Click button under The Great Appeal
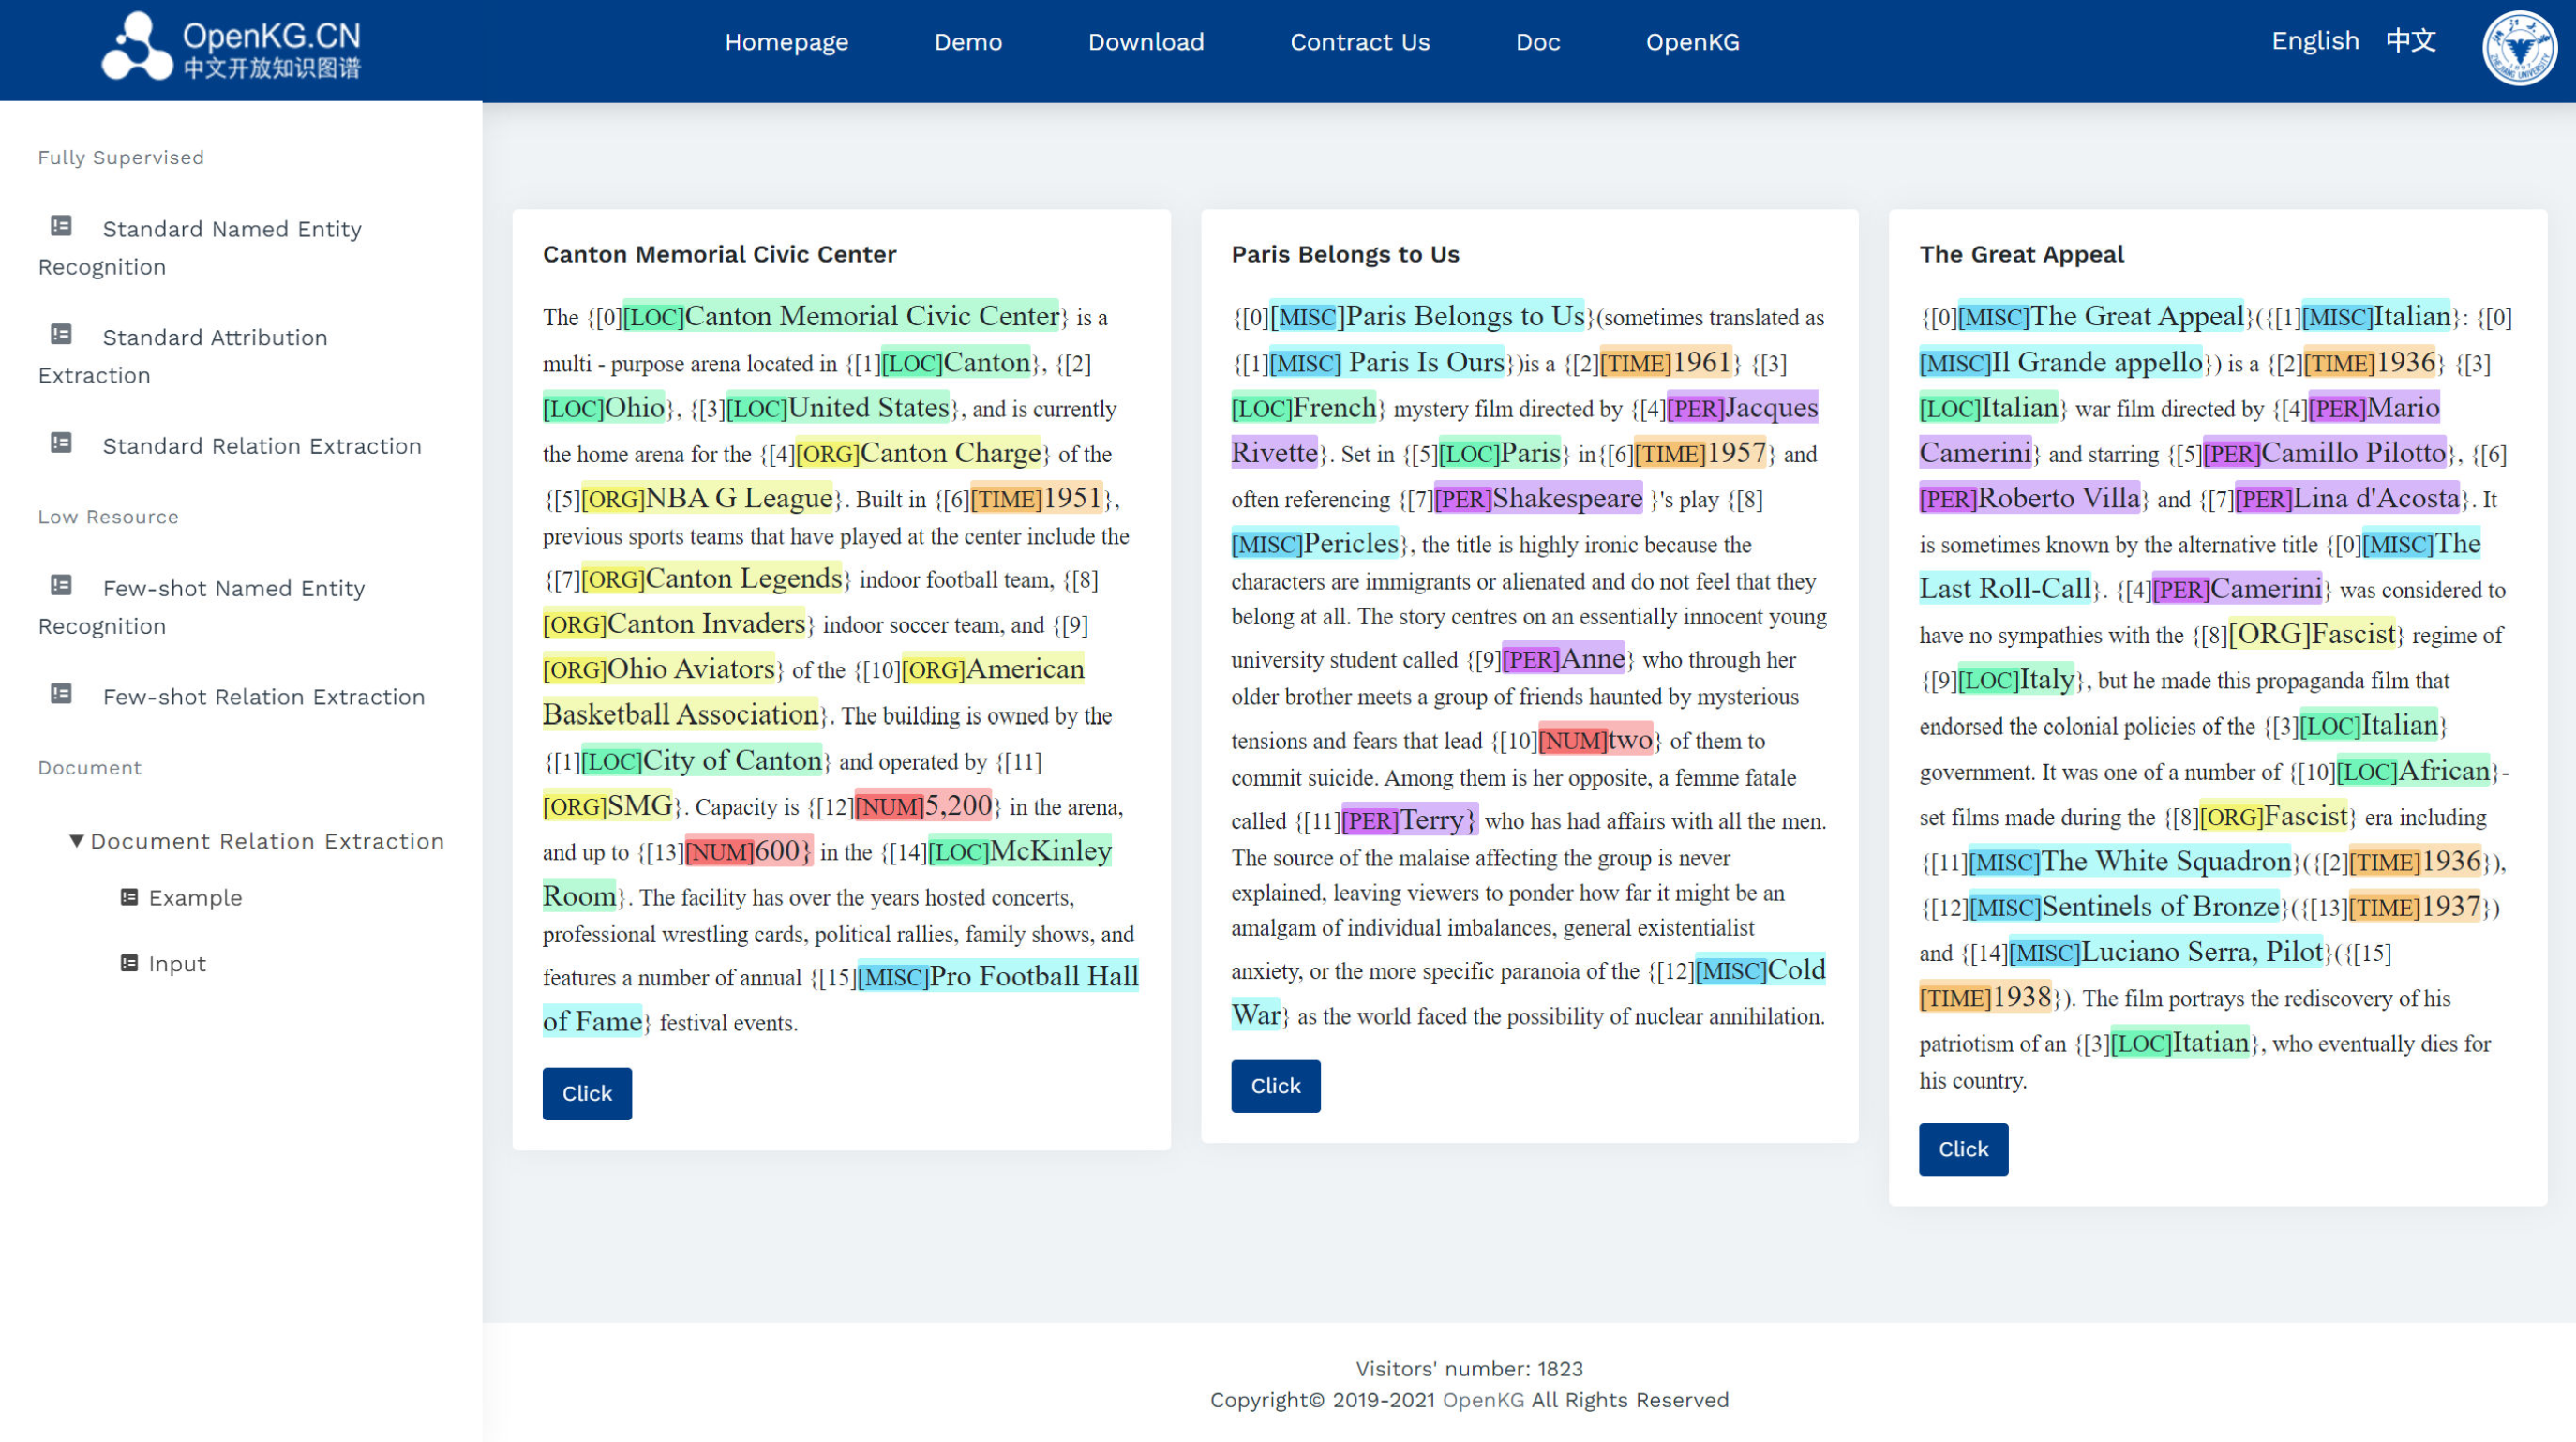This screenshot has height=1442, width=2576. pos(1962,1149)
